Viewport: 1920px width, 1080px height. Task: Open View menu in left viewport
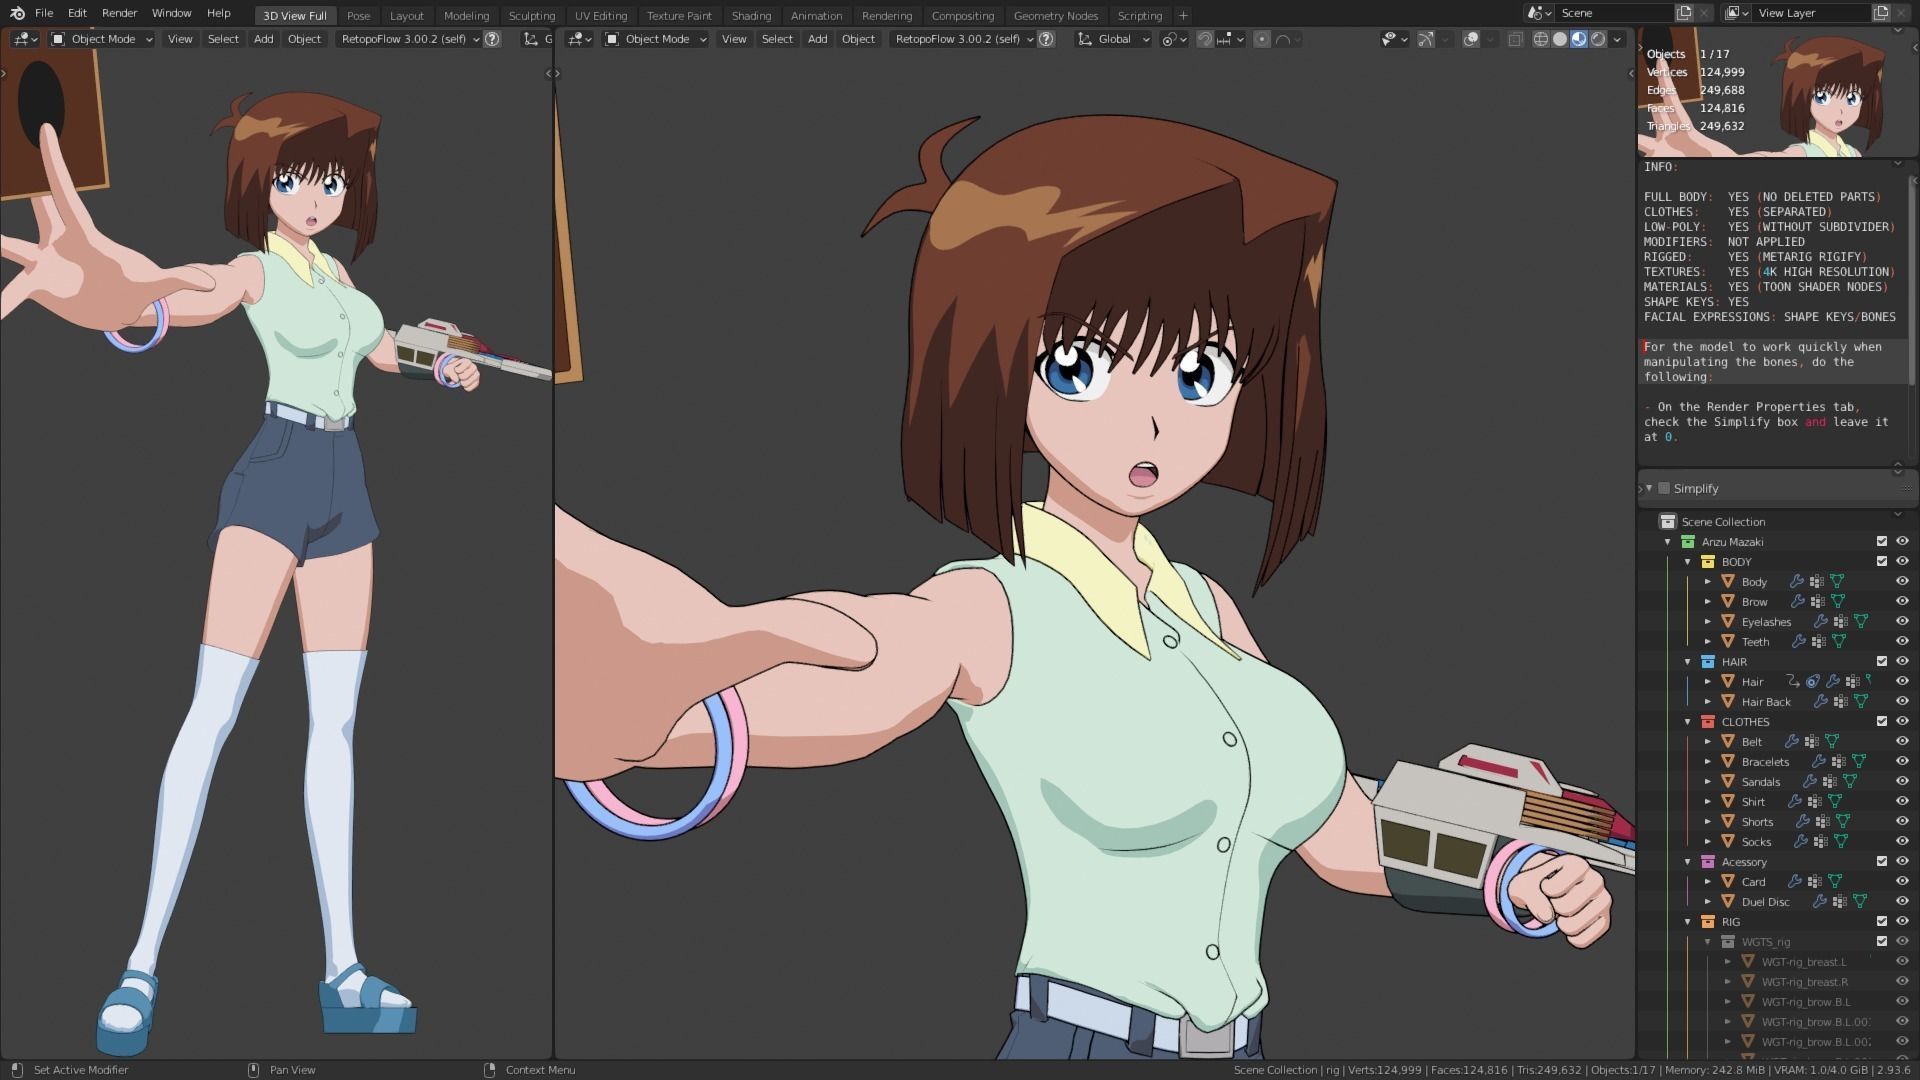(180, 39)
